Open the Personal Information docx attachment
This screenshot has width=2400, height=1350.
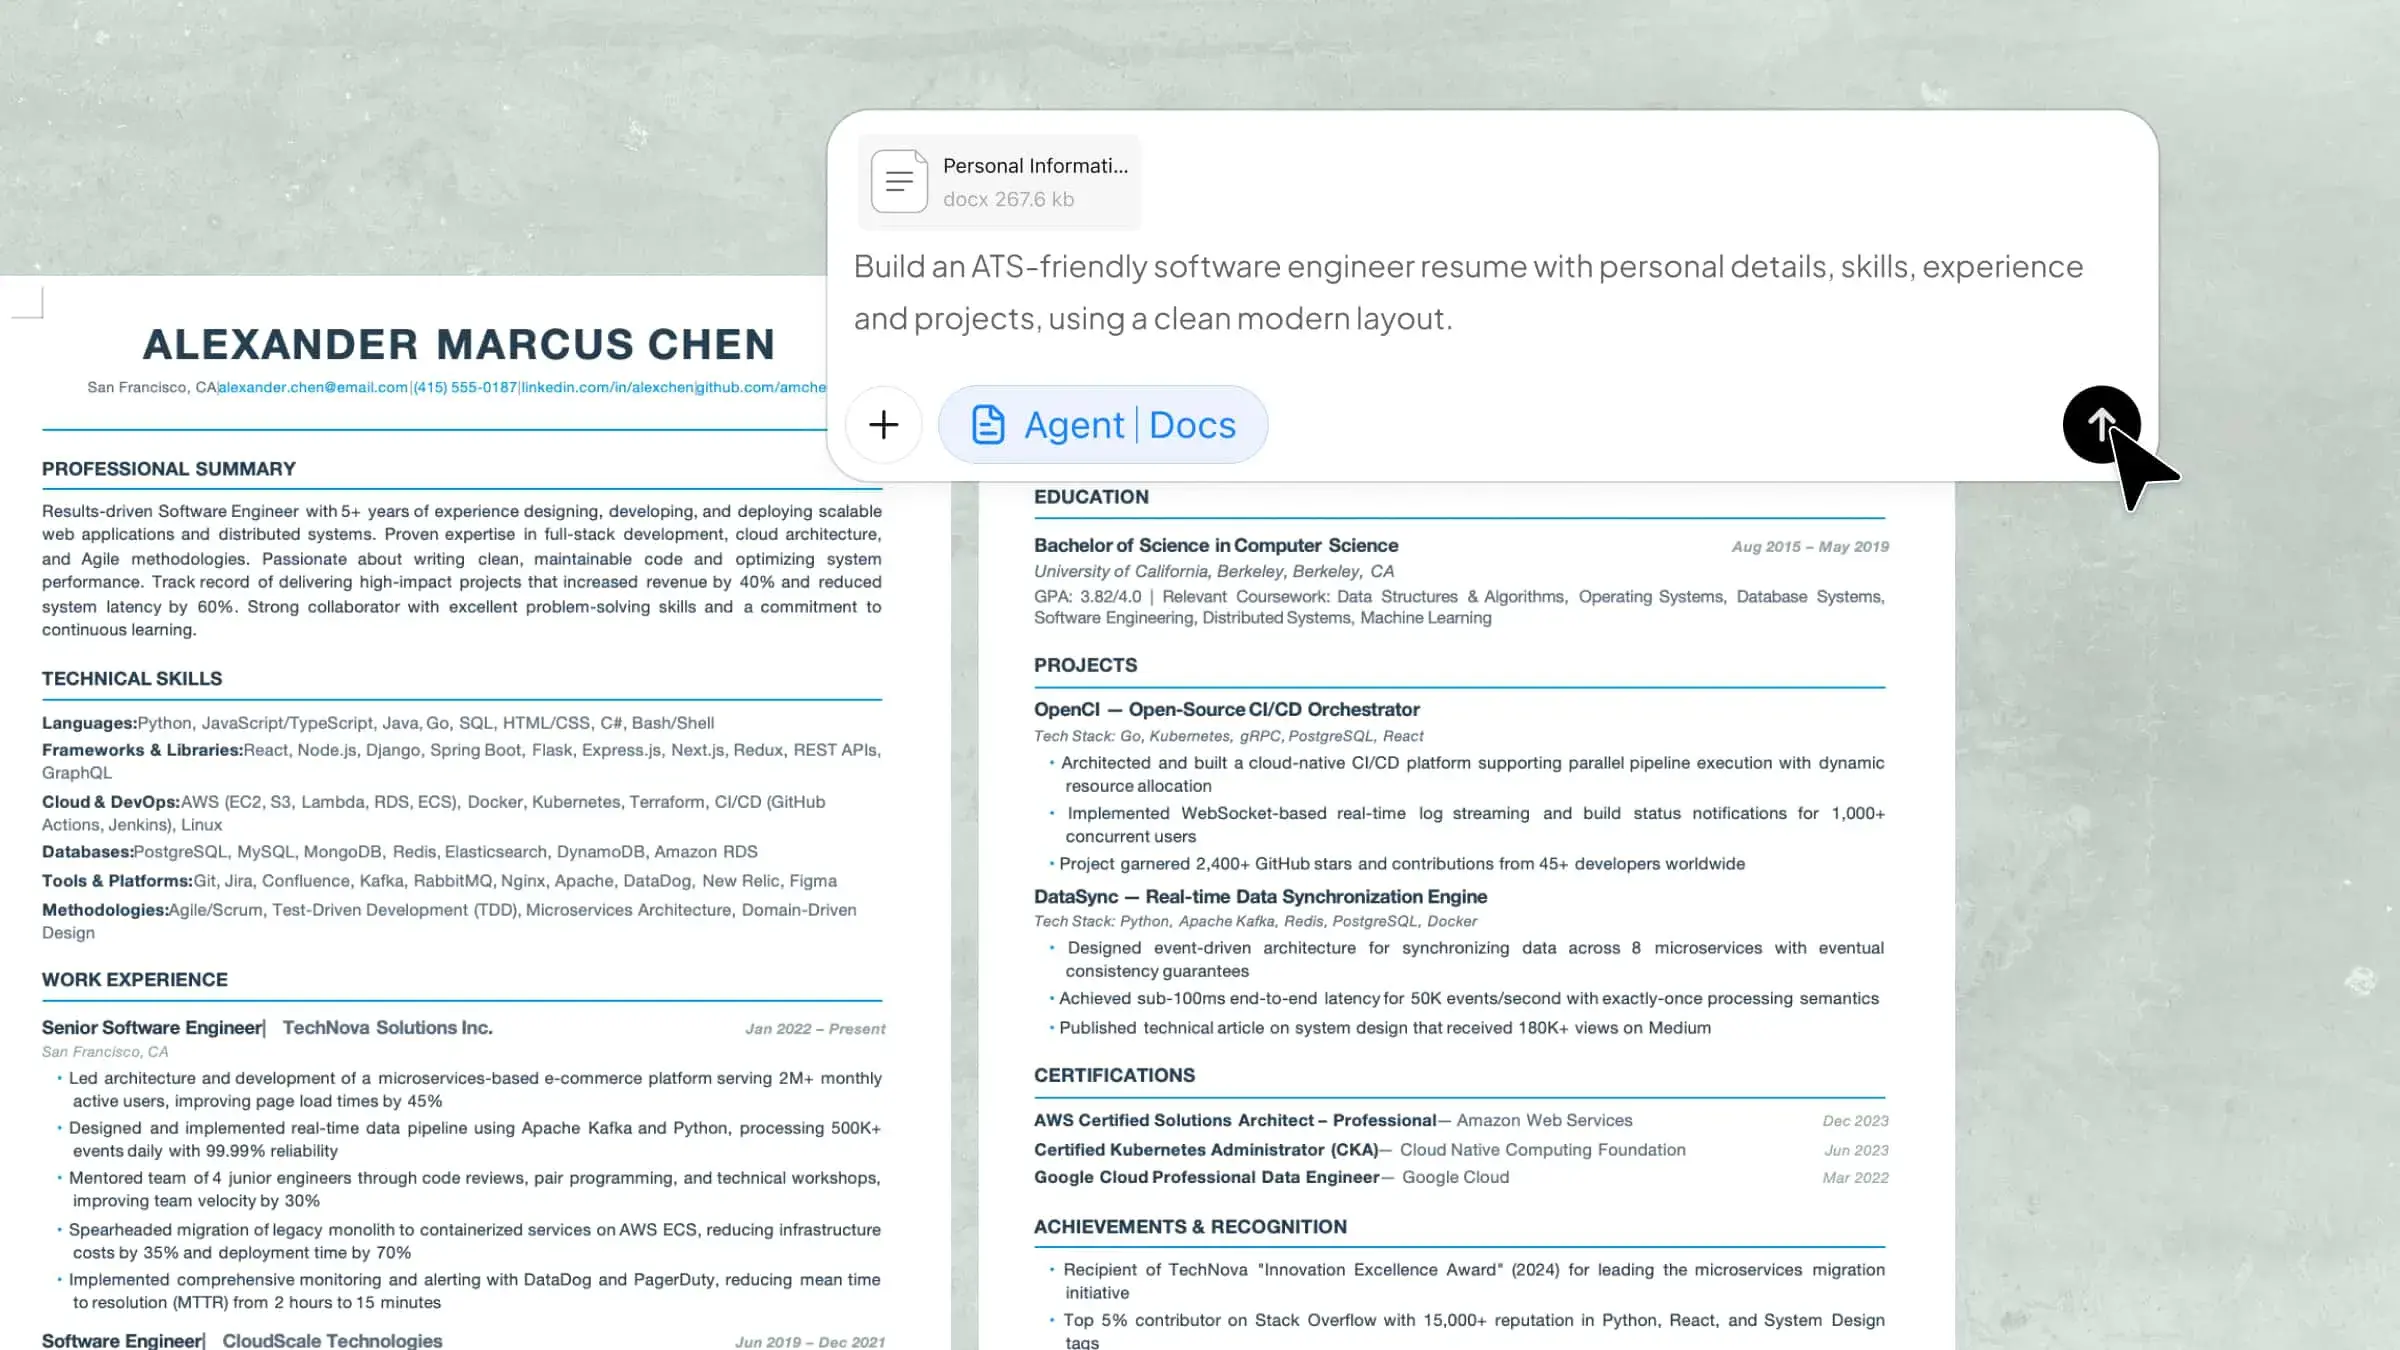(x=999, y=182)
